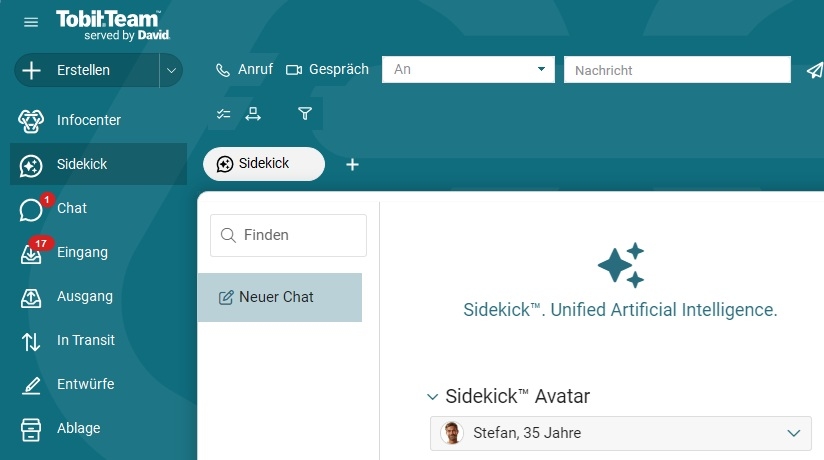The image size is (824, 460).
Task: Collapse the Sidekick Avatar section
Action: click(x=432, y=396)
